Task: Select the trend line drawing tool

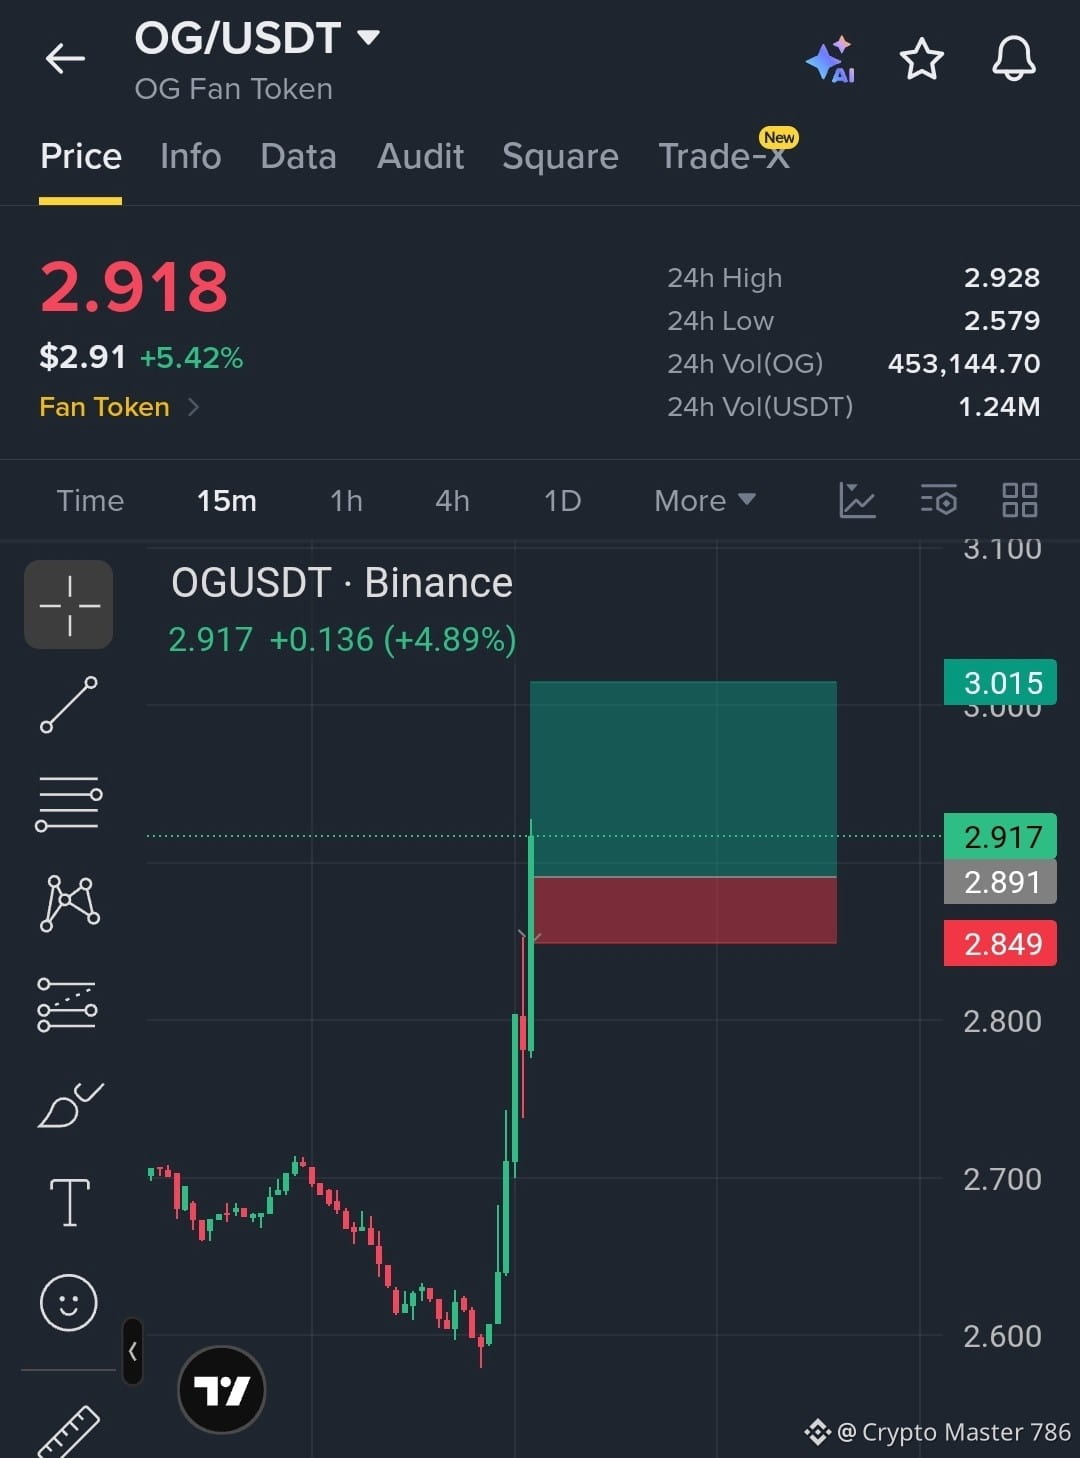Action: (69, 705)
